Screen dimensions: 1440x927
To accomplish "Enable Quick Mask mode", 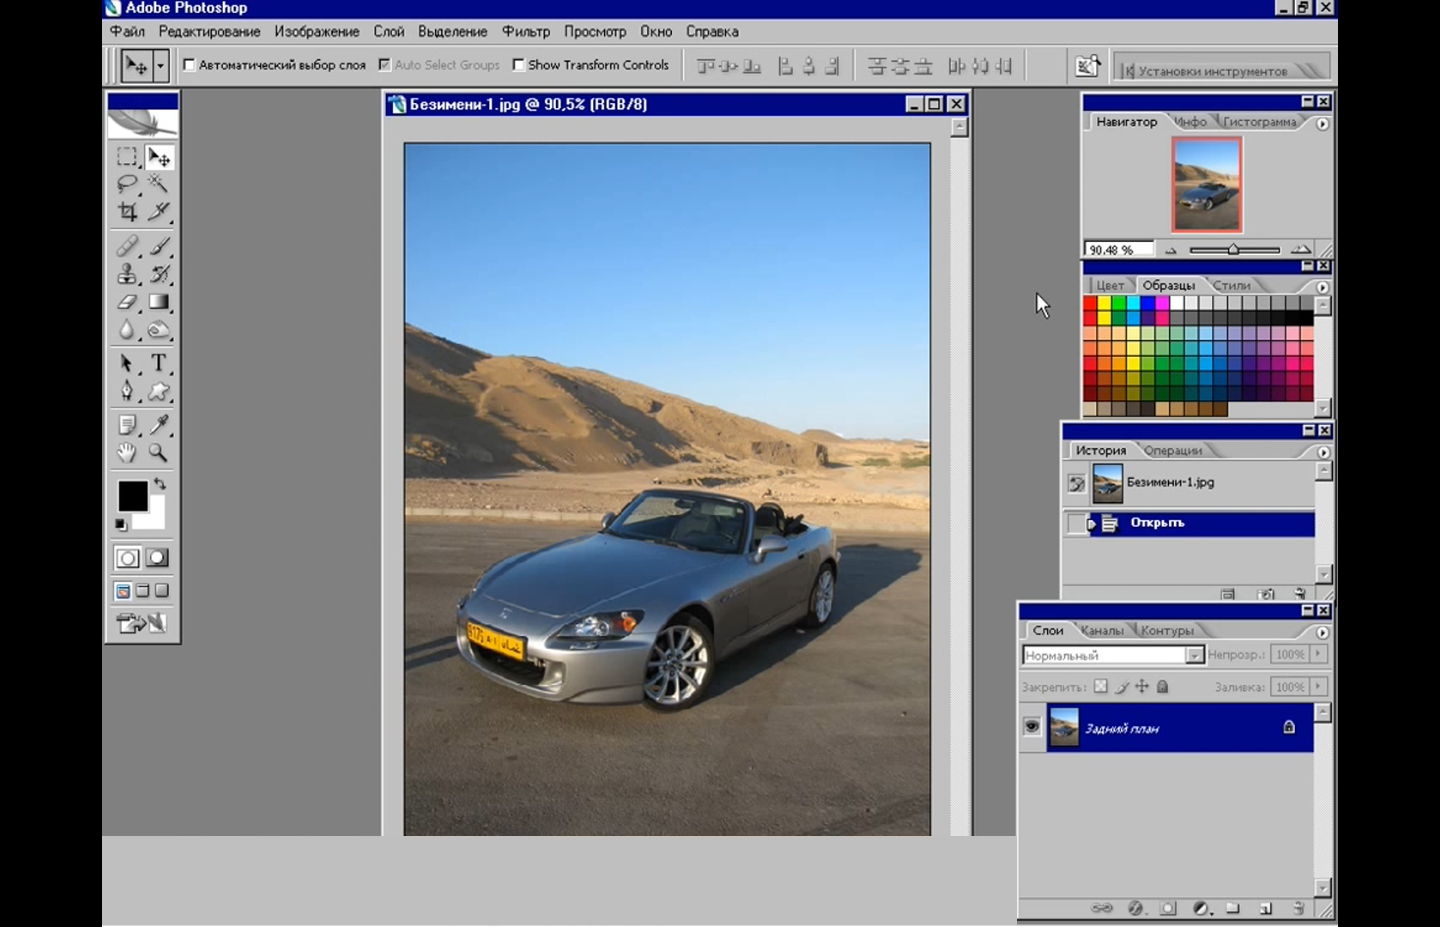I will tap(158, 558).
